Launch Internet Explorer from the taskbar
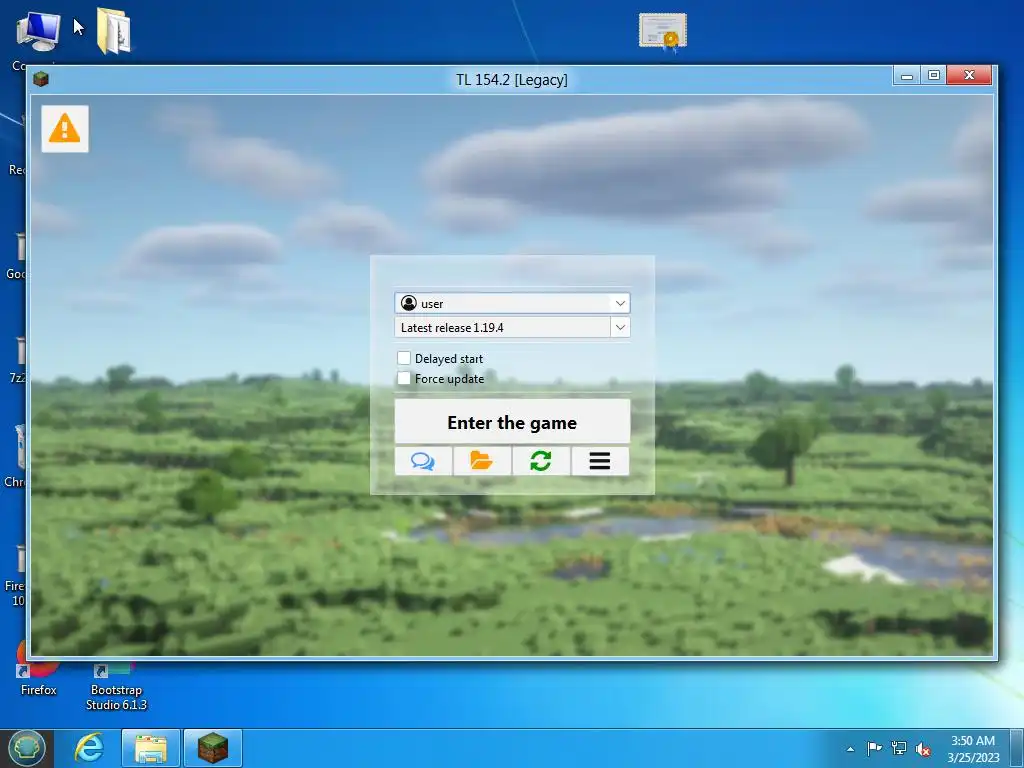Image resolution: width=1024 pixels, height=768 pixels. pyautogui.click(x=89, y=748)
